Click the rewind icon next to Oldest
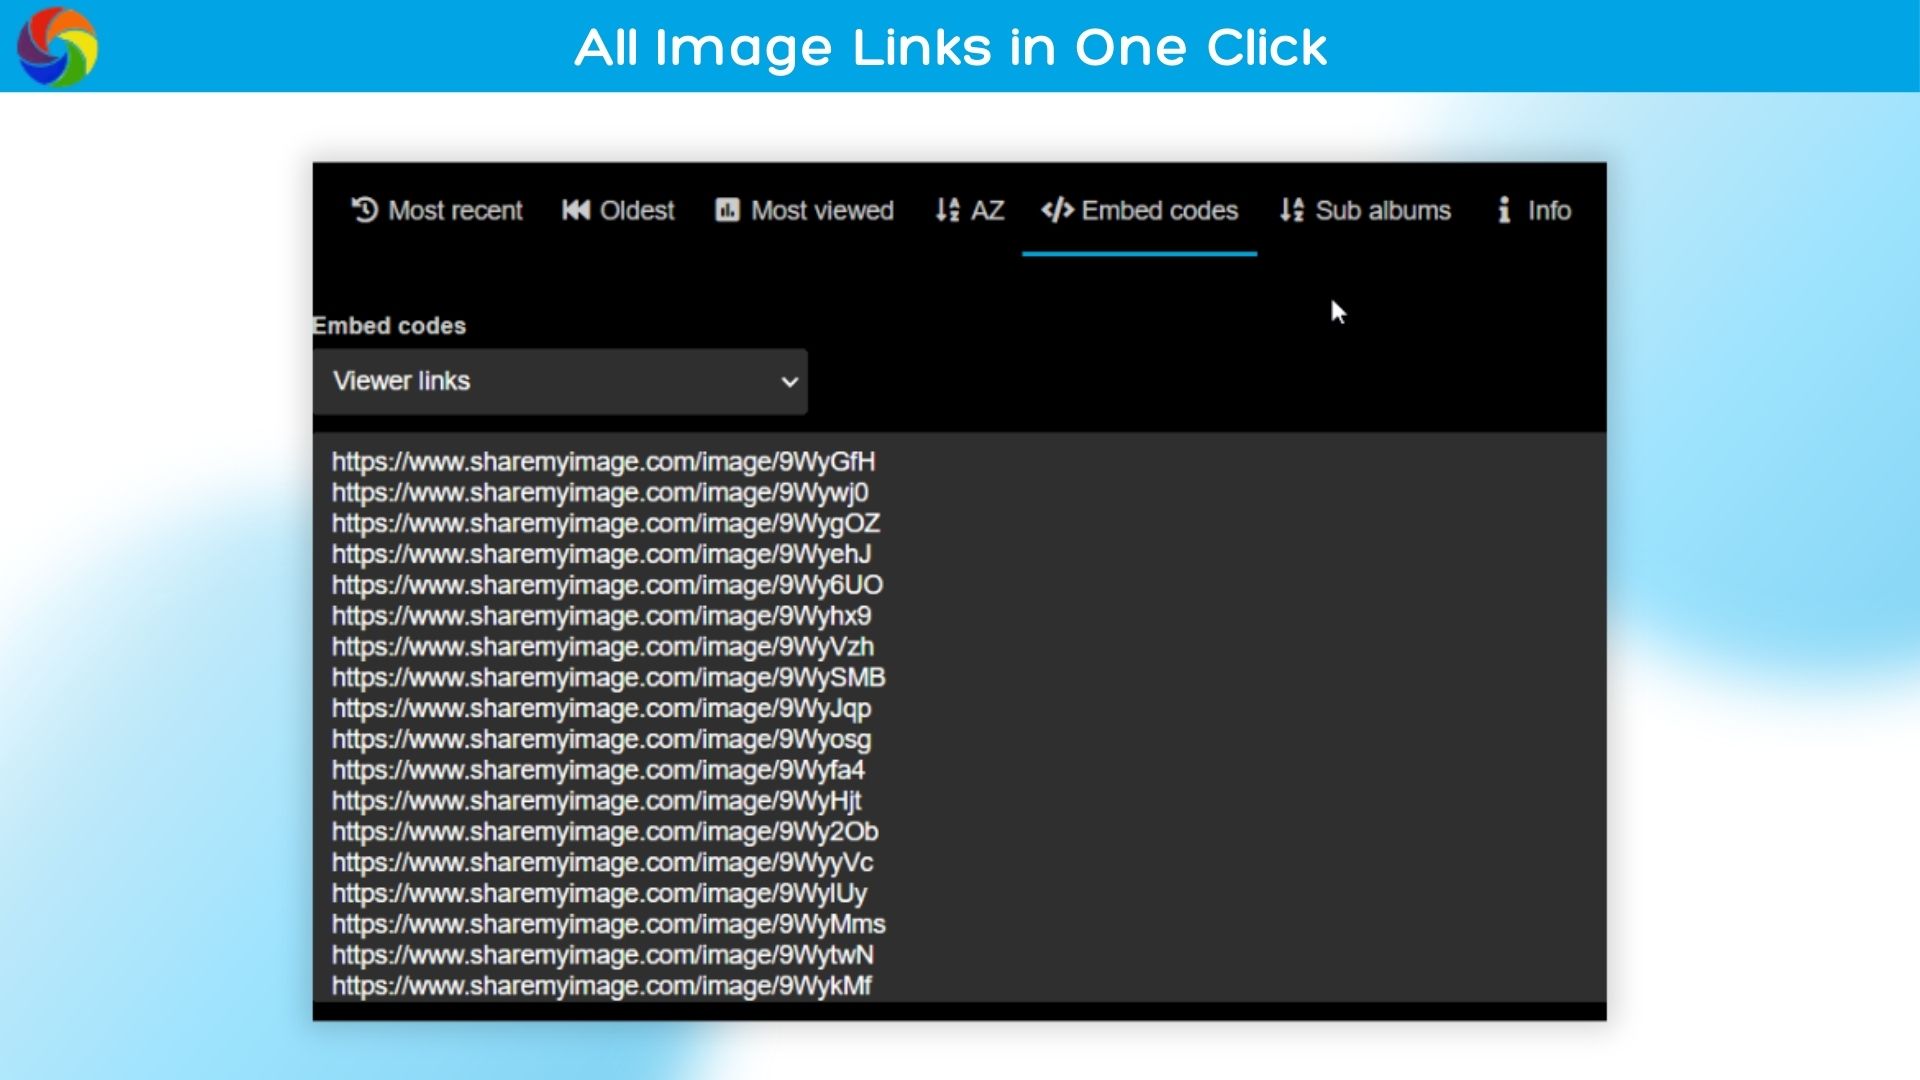This screenshot has width=1920, height=1080. click(576, 210)
